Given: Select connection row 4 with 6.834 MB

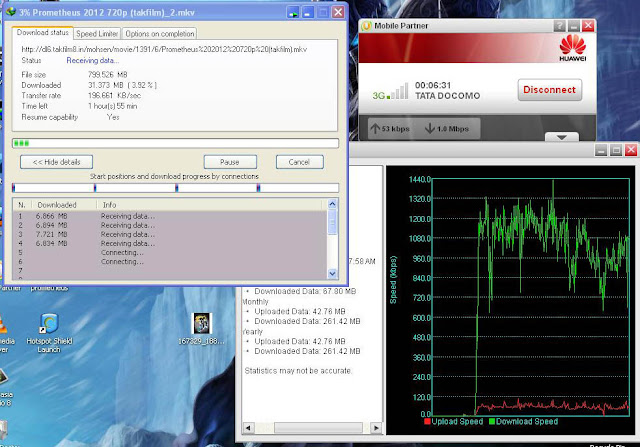Looking at the screenshot, I should (170, 243).
